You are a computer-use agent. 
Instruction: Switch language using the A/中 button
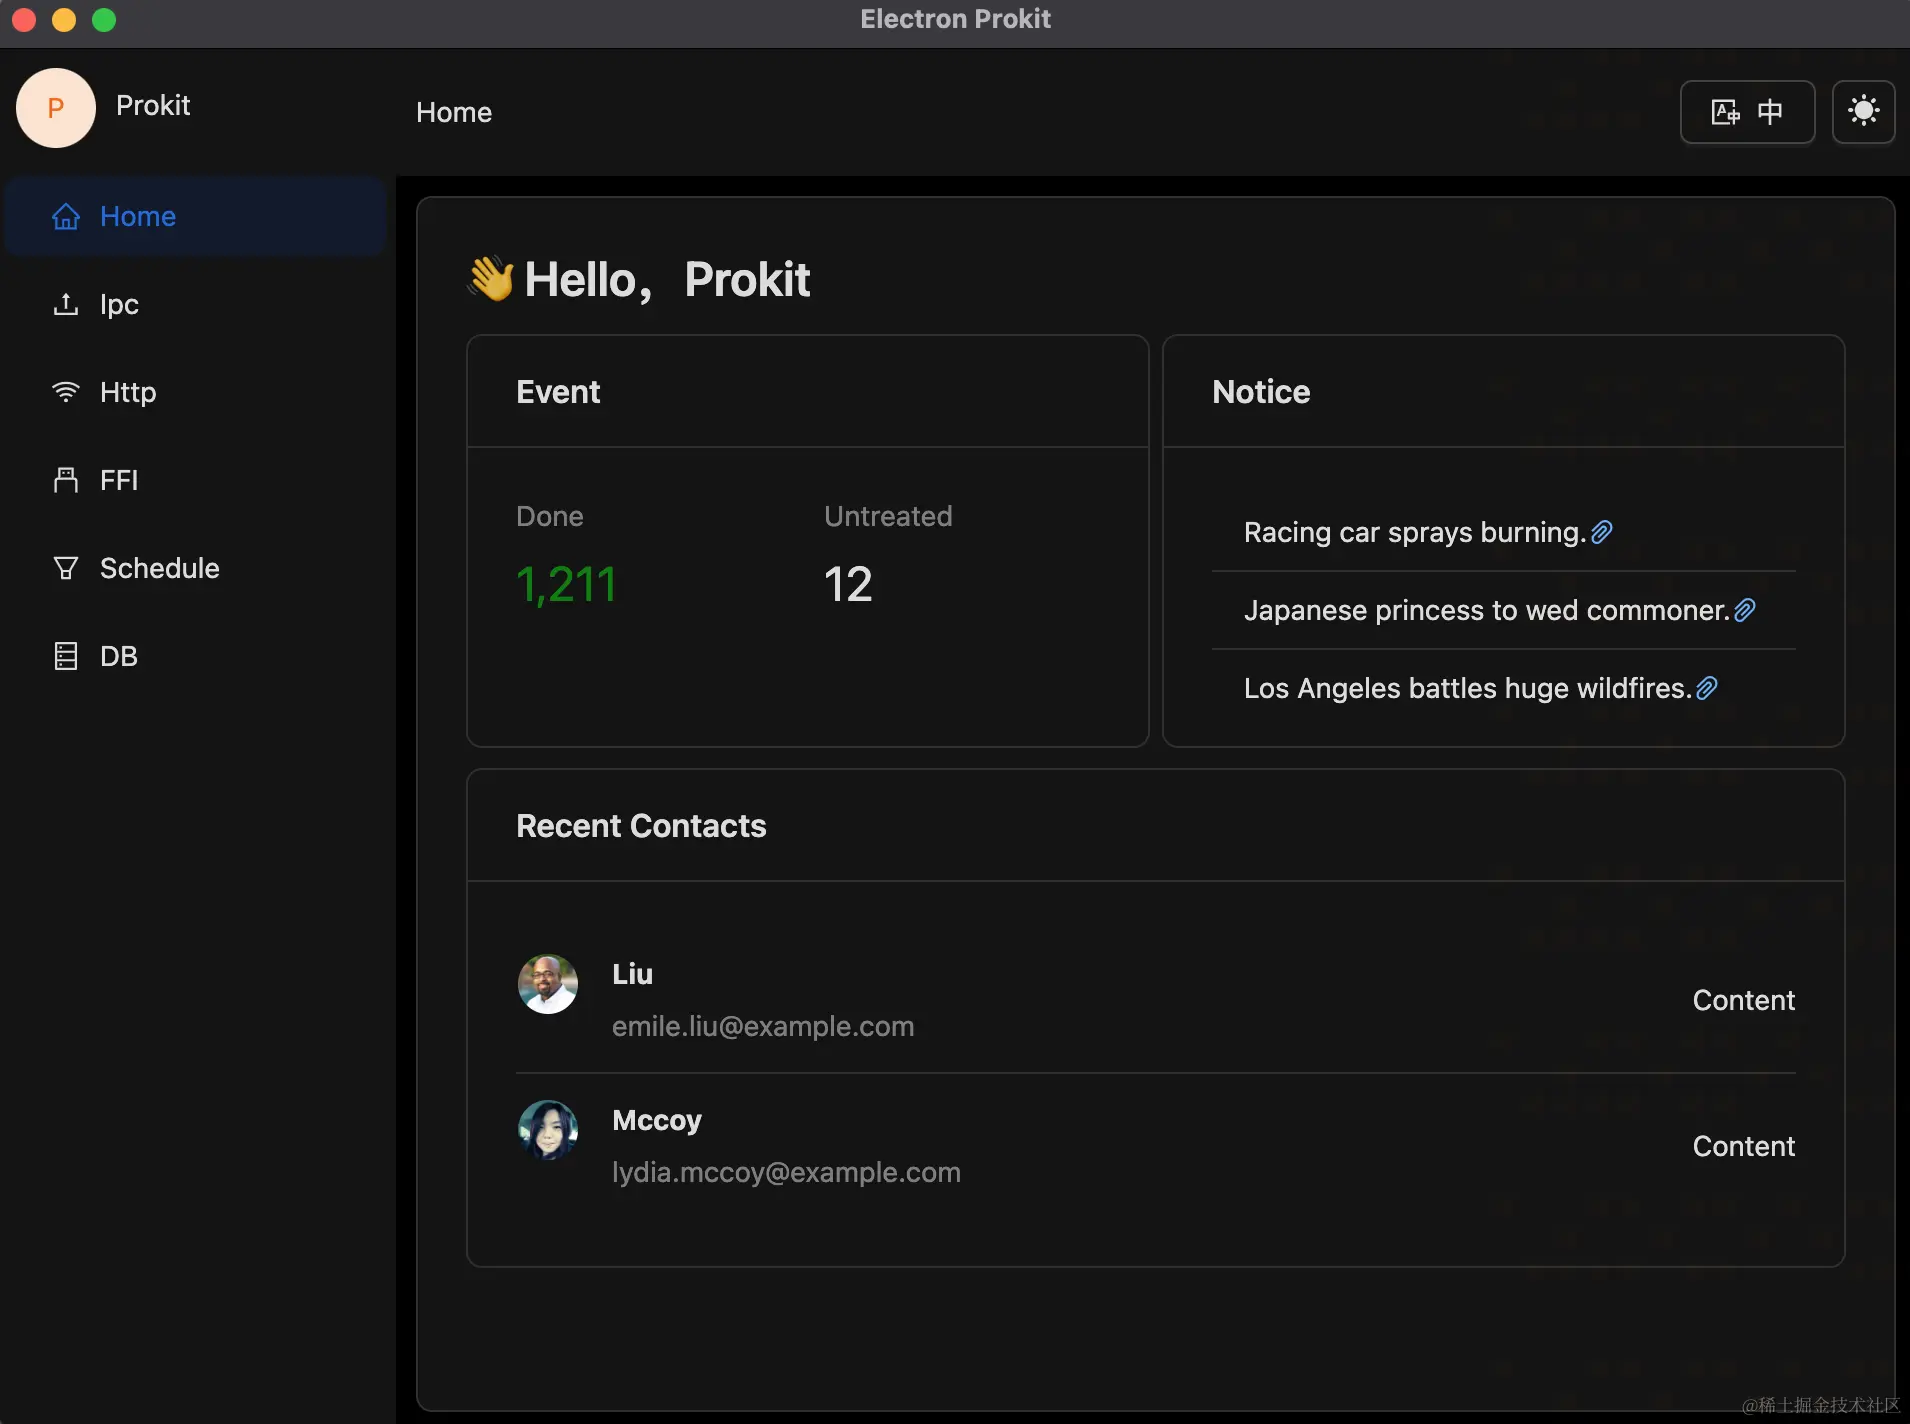(x=1746, y=111)
